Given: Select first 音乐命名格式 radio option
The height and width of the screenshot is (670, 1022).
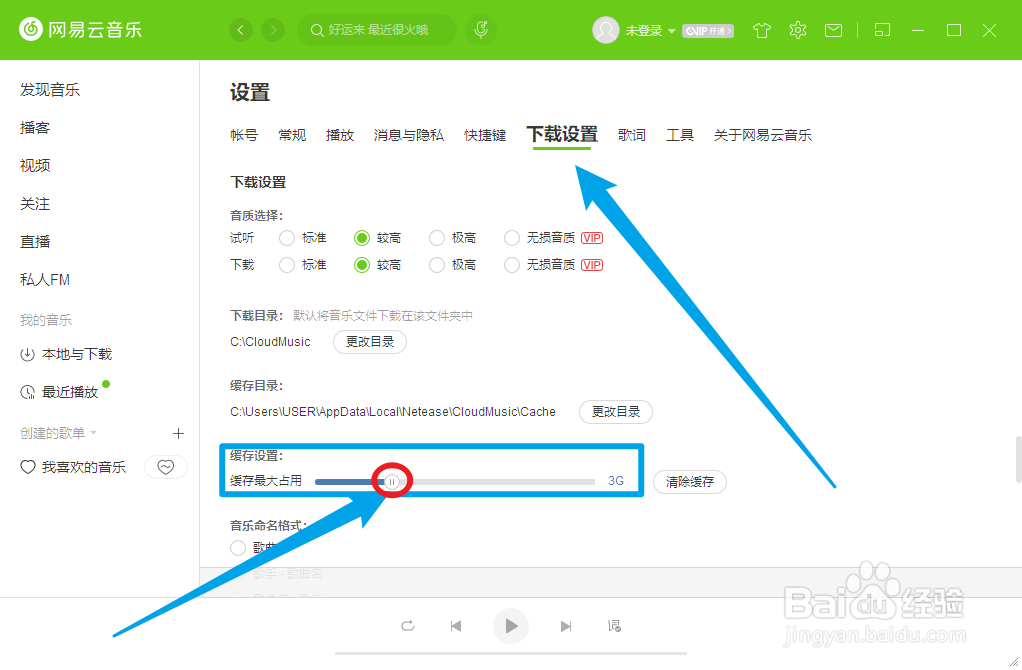Looking at the screenshot, I should [238, 548].
